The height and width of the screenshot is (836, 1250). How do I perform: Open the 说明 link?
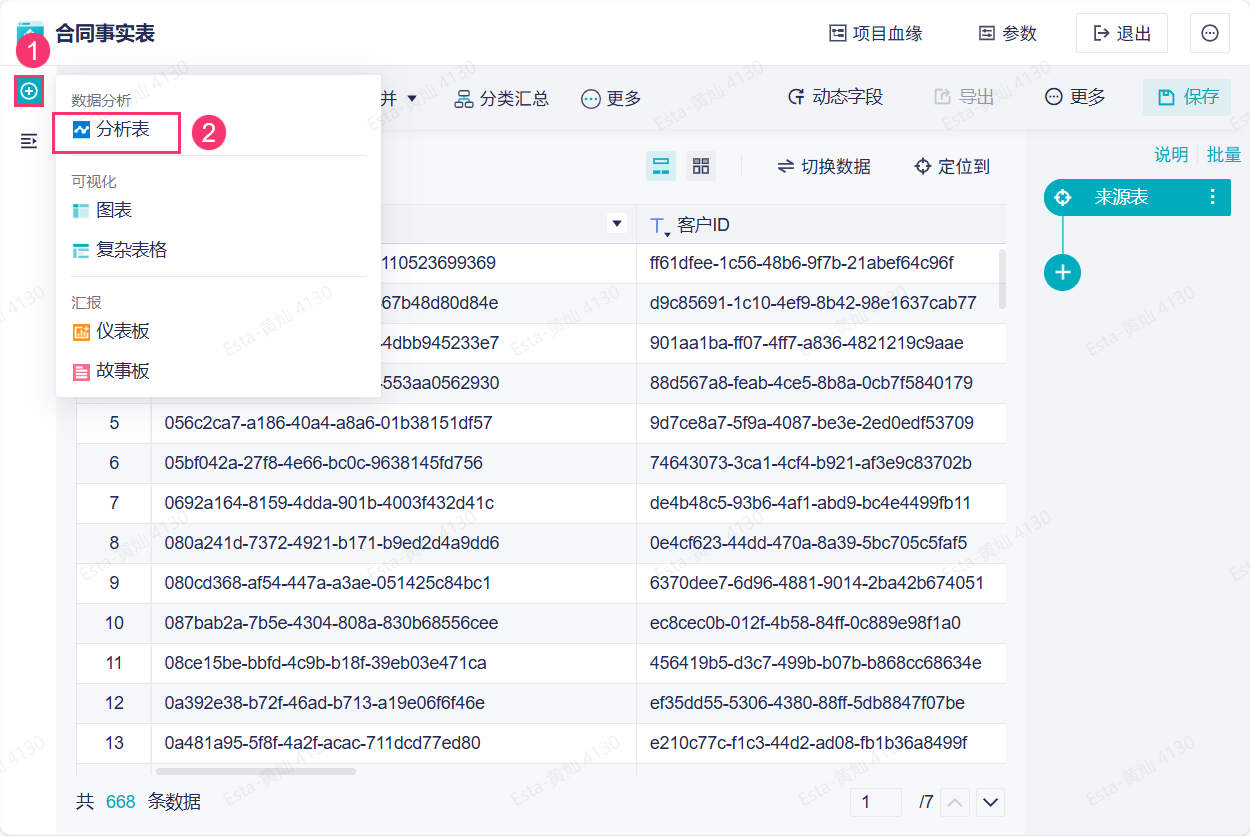(x=1171, y=154)
